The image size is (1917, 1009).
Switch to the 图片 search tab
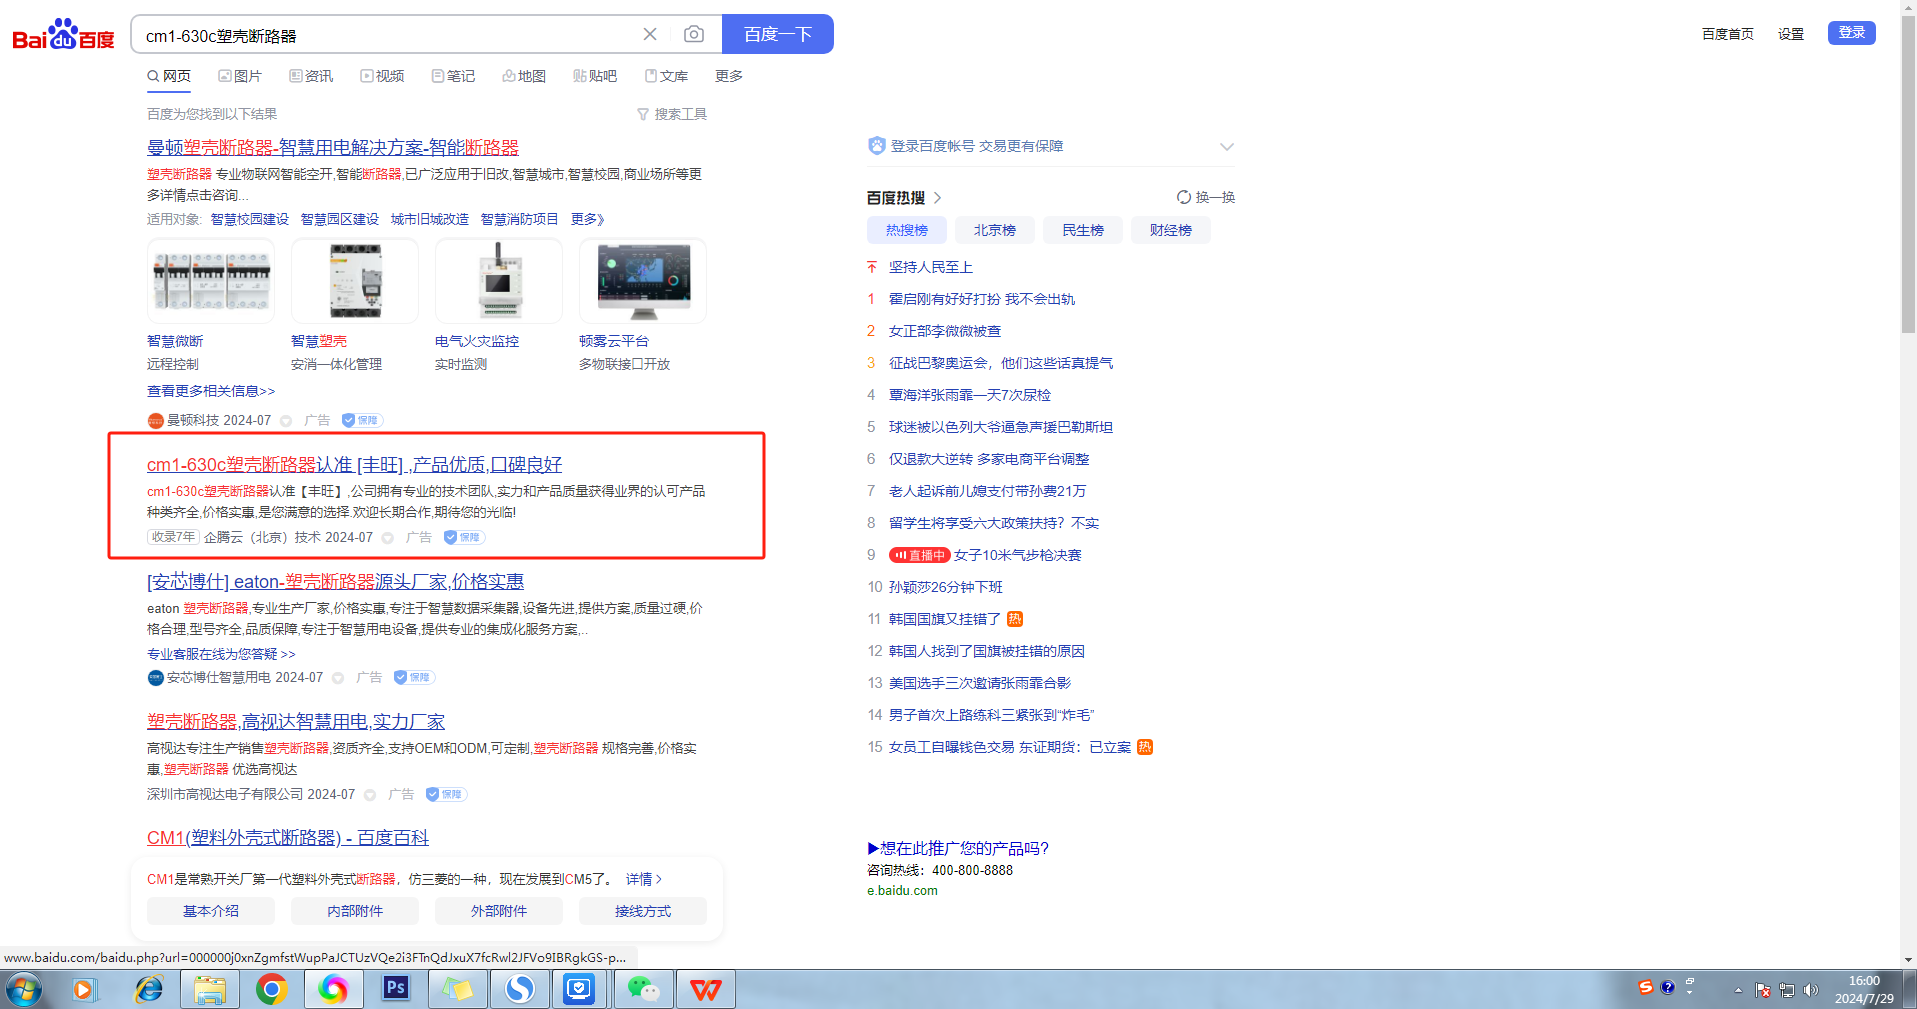pos(240,76)
